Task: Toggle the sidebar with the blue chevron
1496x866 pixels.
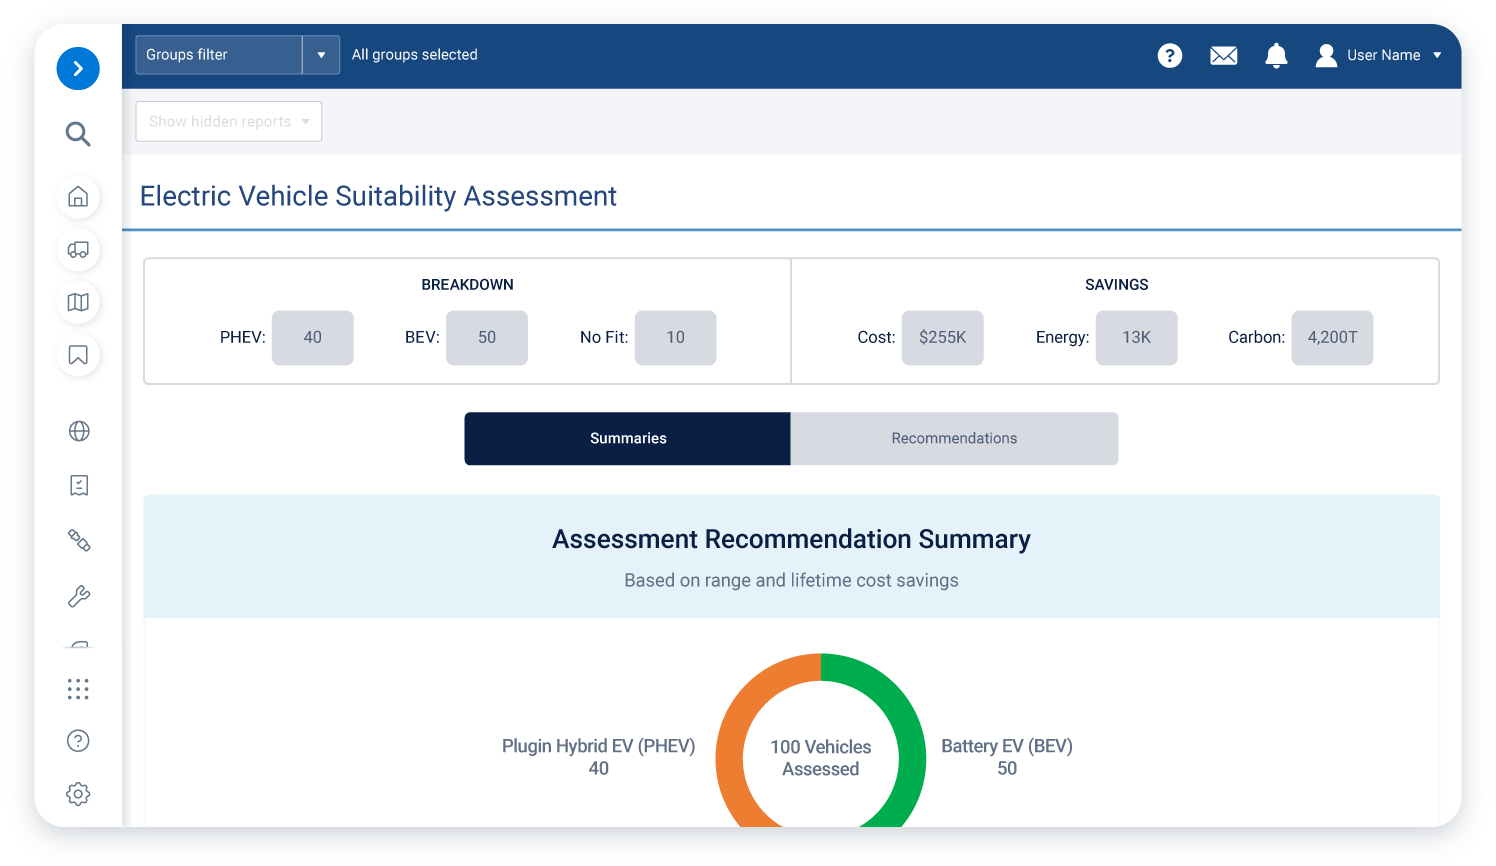Action: 78,68
